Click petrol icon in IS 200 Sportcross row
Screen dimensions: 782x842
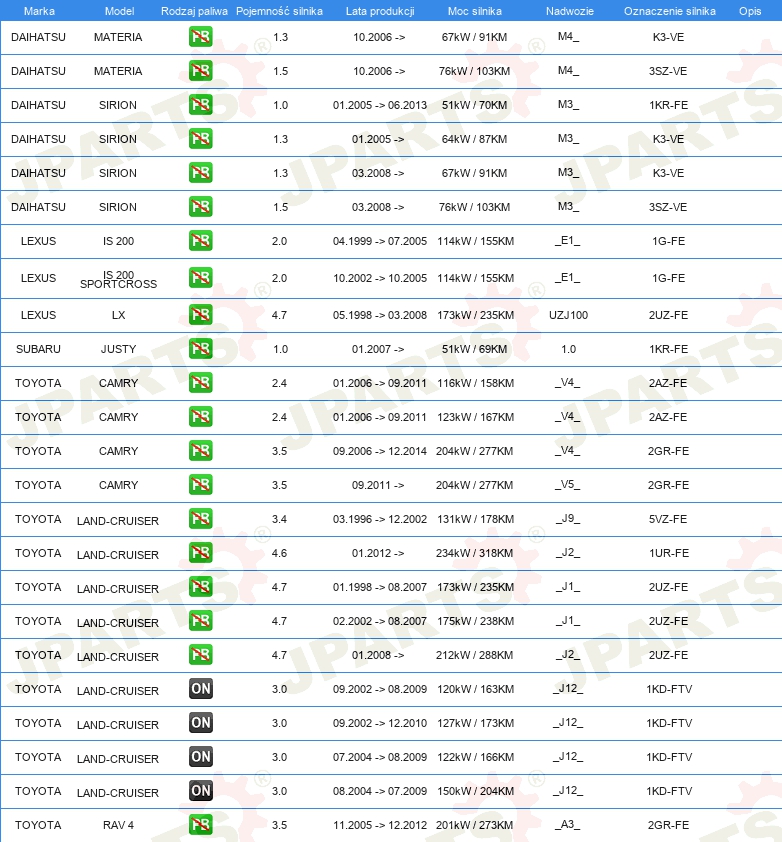coord(200,278)
